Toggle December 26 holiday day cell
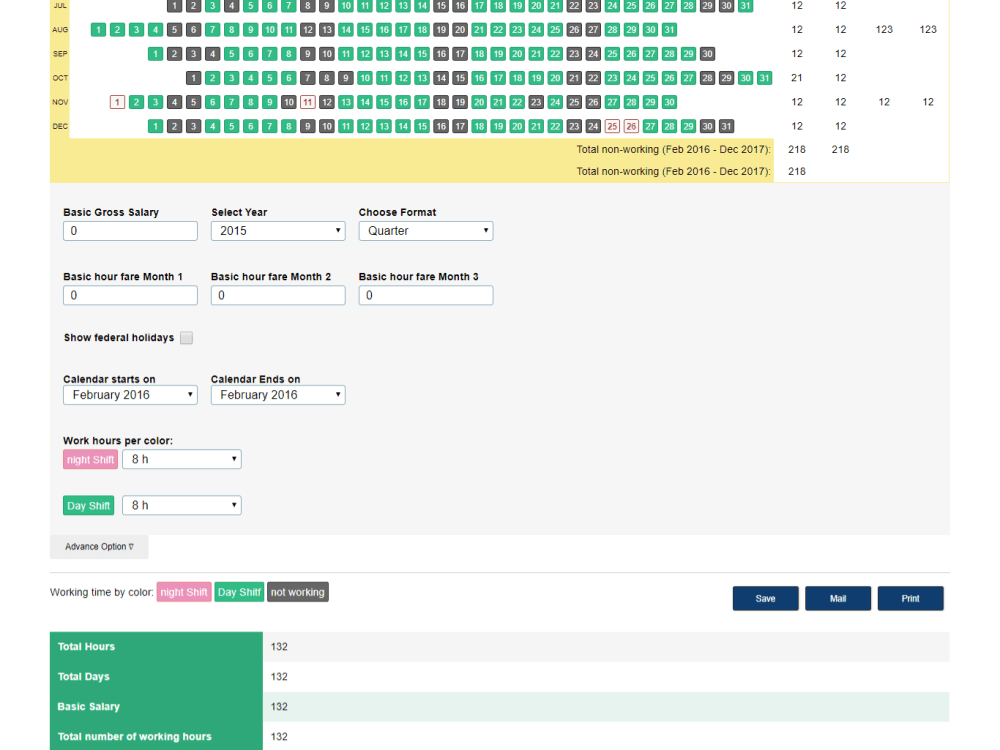Viewport: 1000px width, 750px height. pos(631,126)
